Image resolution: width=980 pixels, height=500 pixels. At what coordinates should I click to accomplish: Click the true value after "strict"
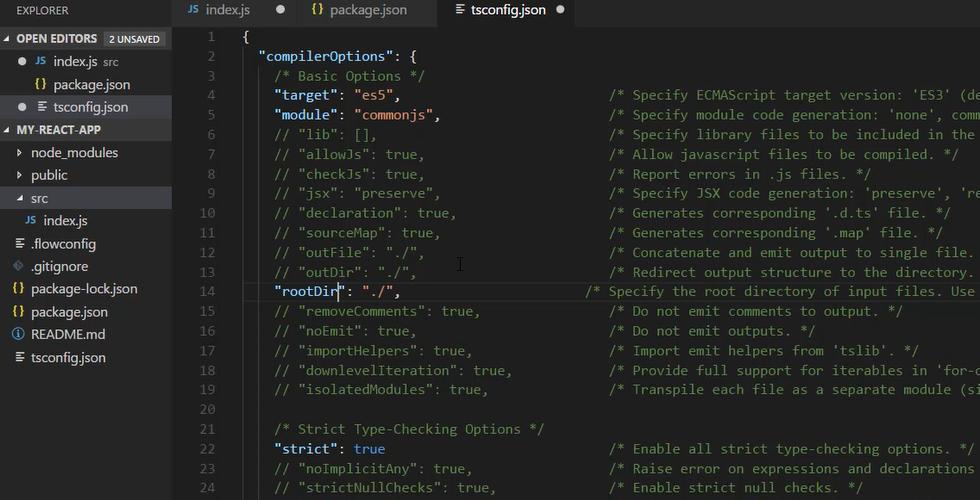click(369, 449)
